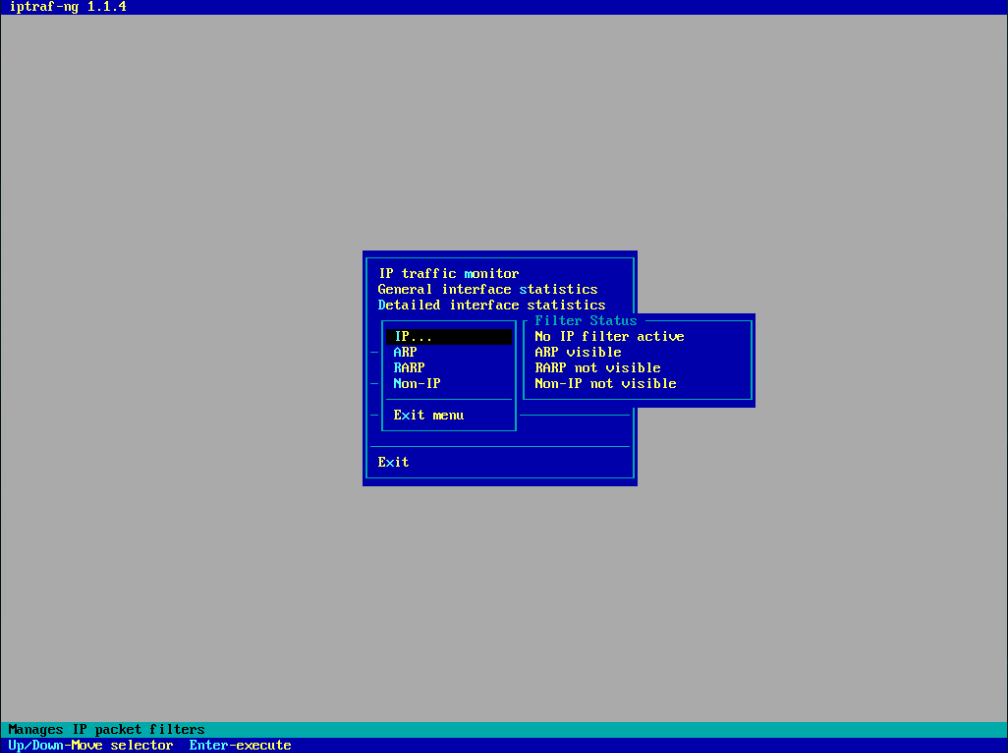Viewport: 1008px width, 753px height.
Task: Toggle ARP packet filter in submenu list
Action: (405, 352)
